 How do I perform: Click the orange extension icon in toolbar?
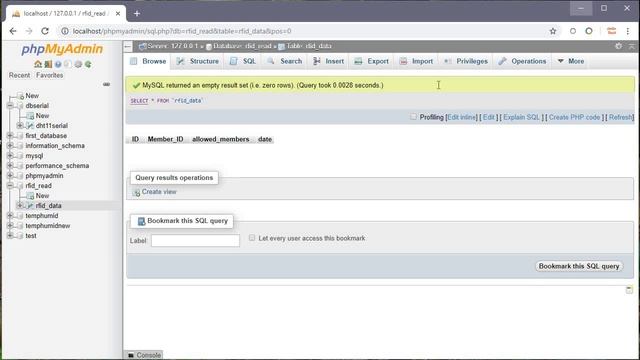(611, 31)
